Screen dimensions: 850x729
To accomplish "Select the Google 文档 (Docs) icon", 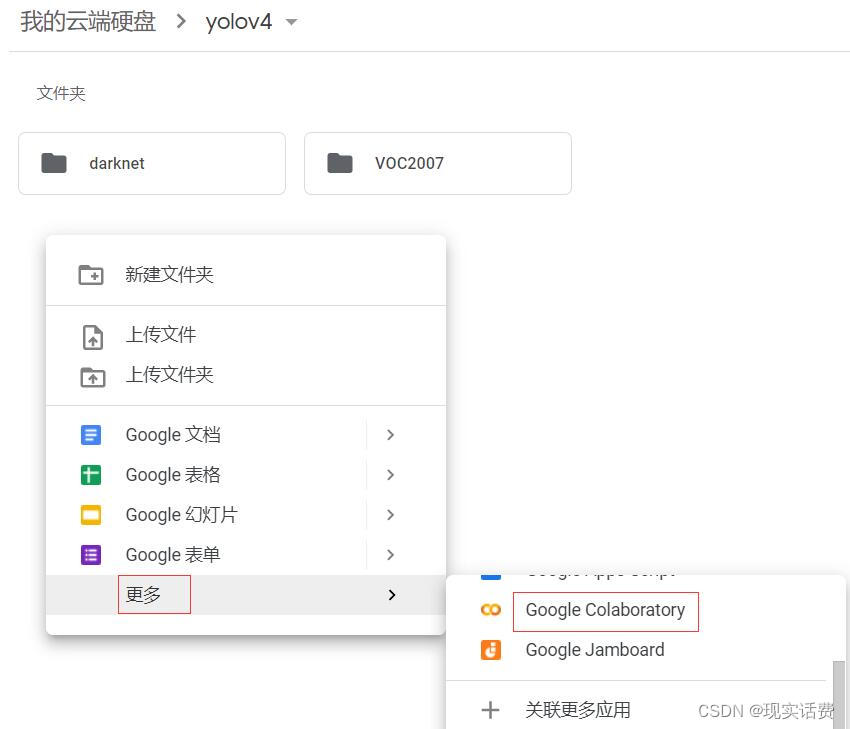I will pos(92,434).
